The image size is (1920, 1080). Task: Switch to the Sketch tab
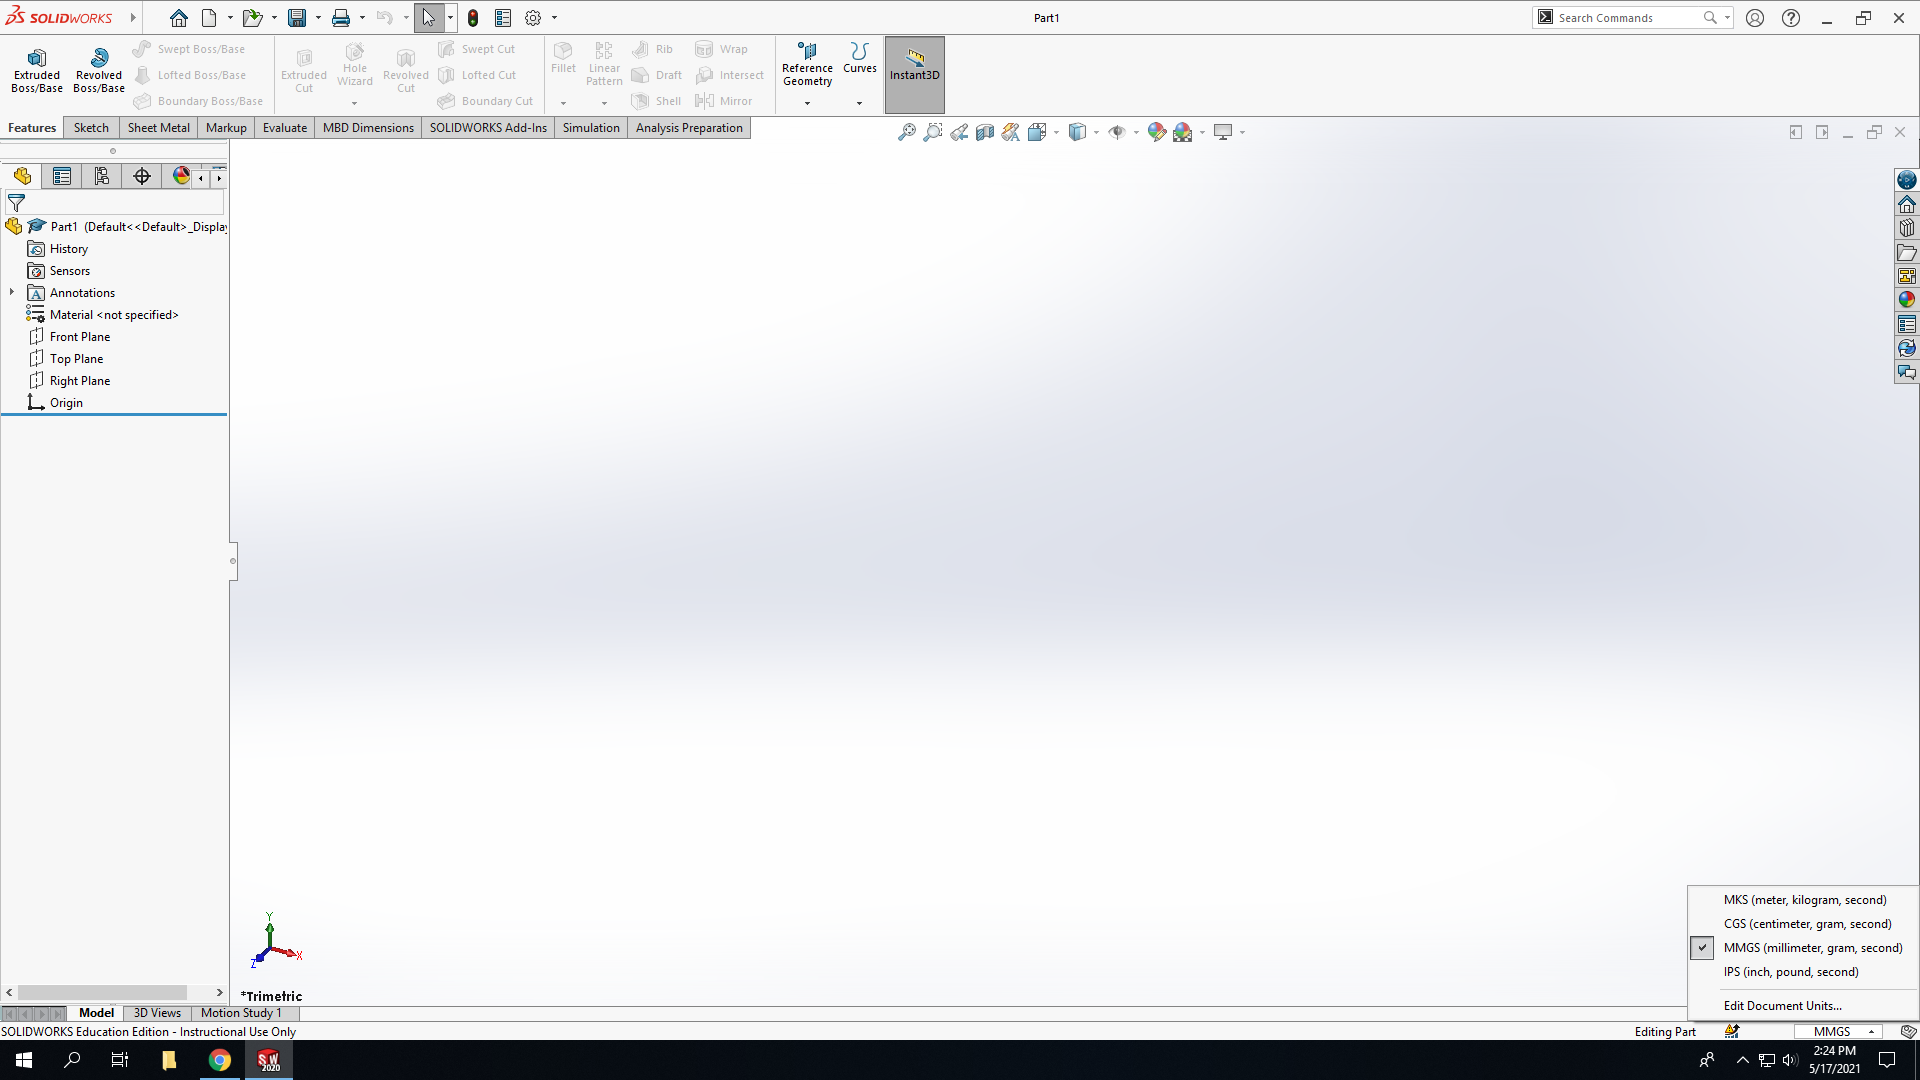(x=91, y=128)
